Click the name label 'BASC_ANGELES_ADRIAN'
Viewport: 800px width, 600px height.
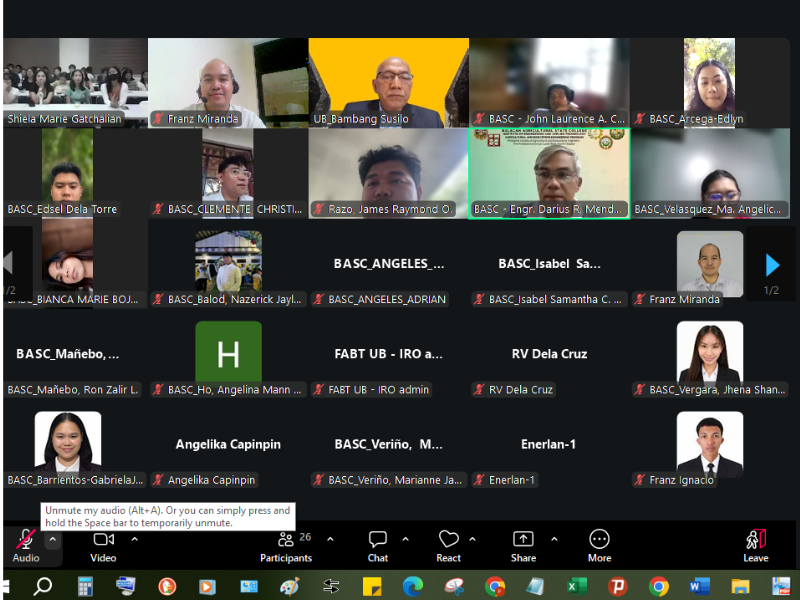[x=387, y=299]
